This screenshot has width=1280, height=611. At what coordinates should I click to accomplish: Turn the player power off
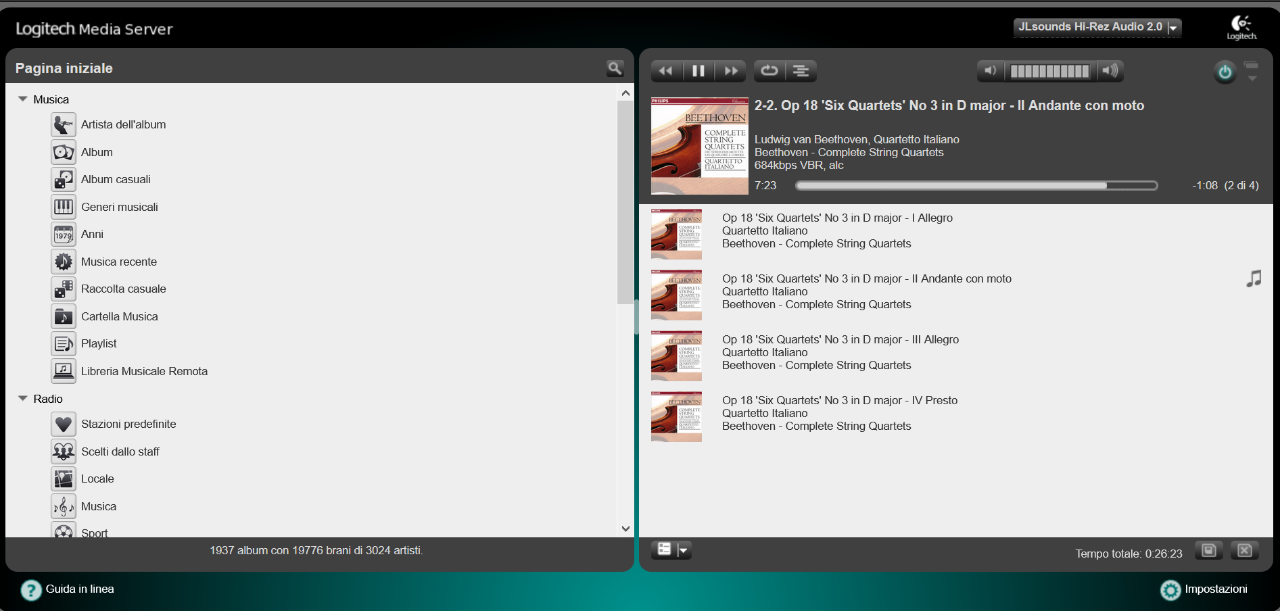1225,72
